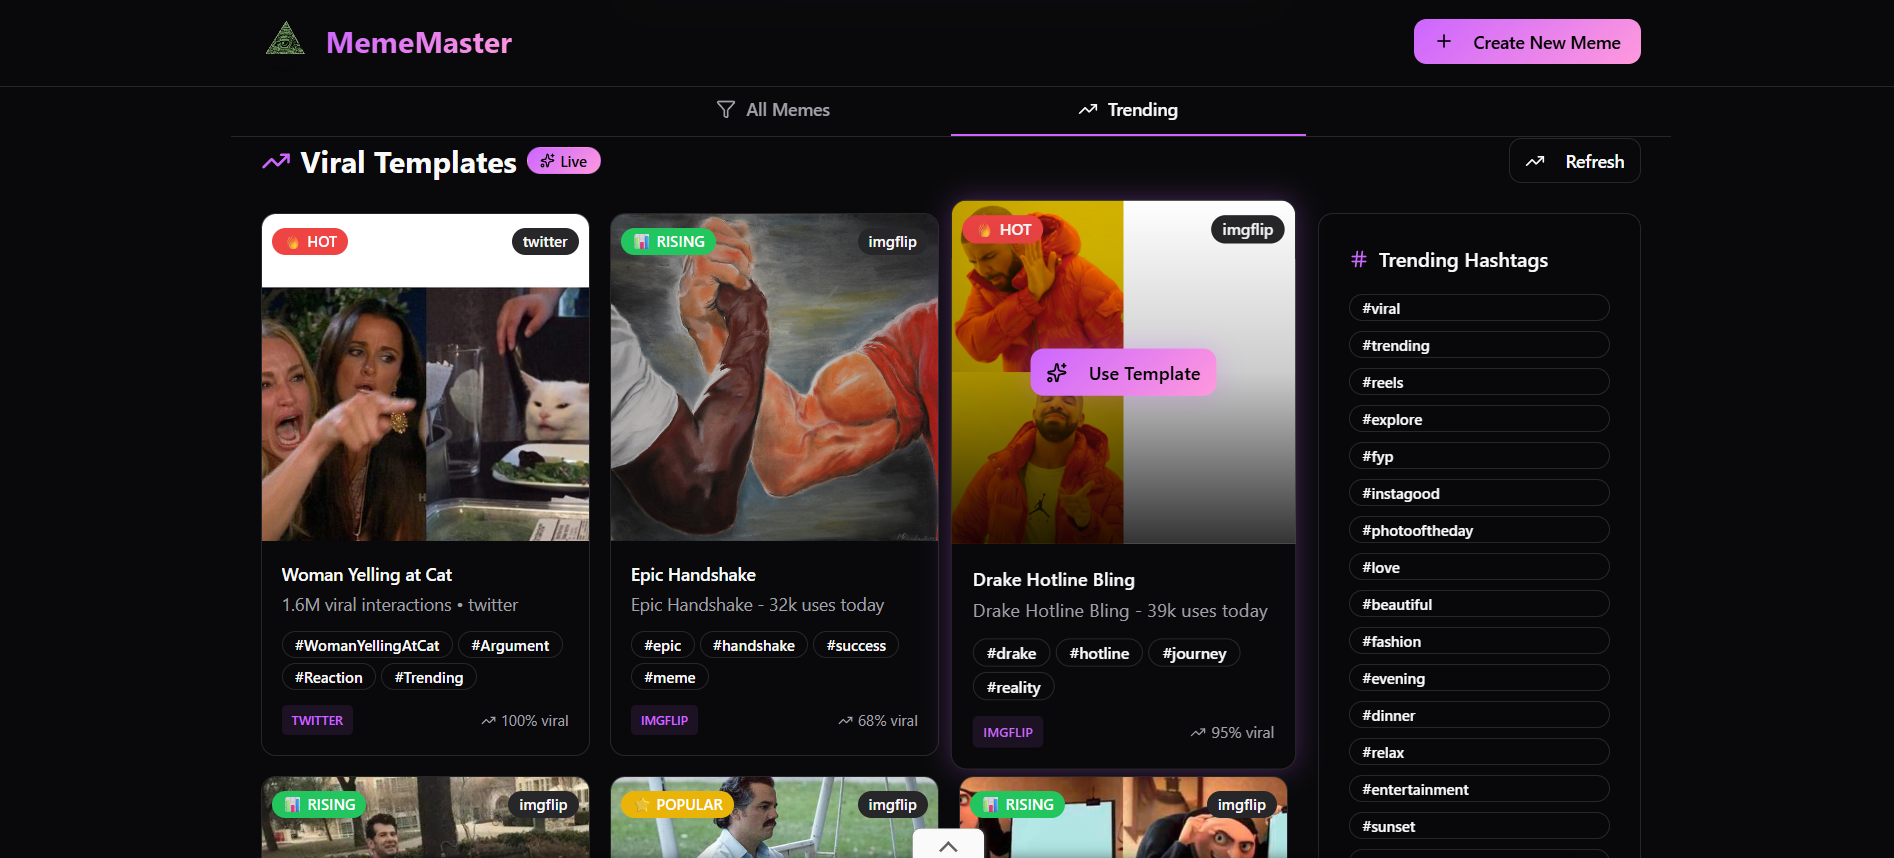Screen dimensions: 1894x858
Task: Click the Create New Meme button
Action: [1527, 42]
